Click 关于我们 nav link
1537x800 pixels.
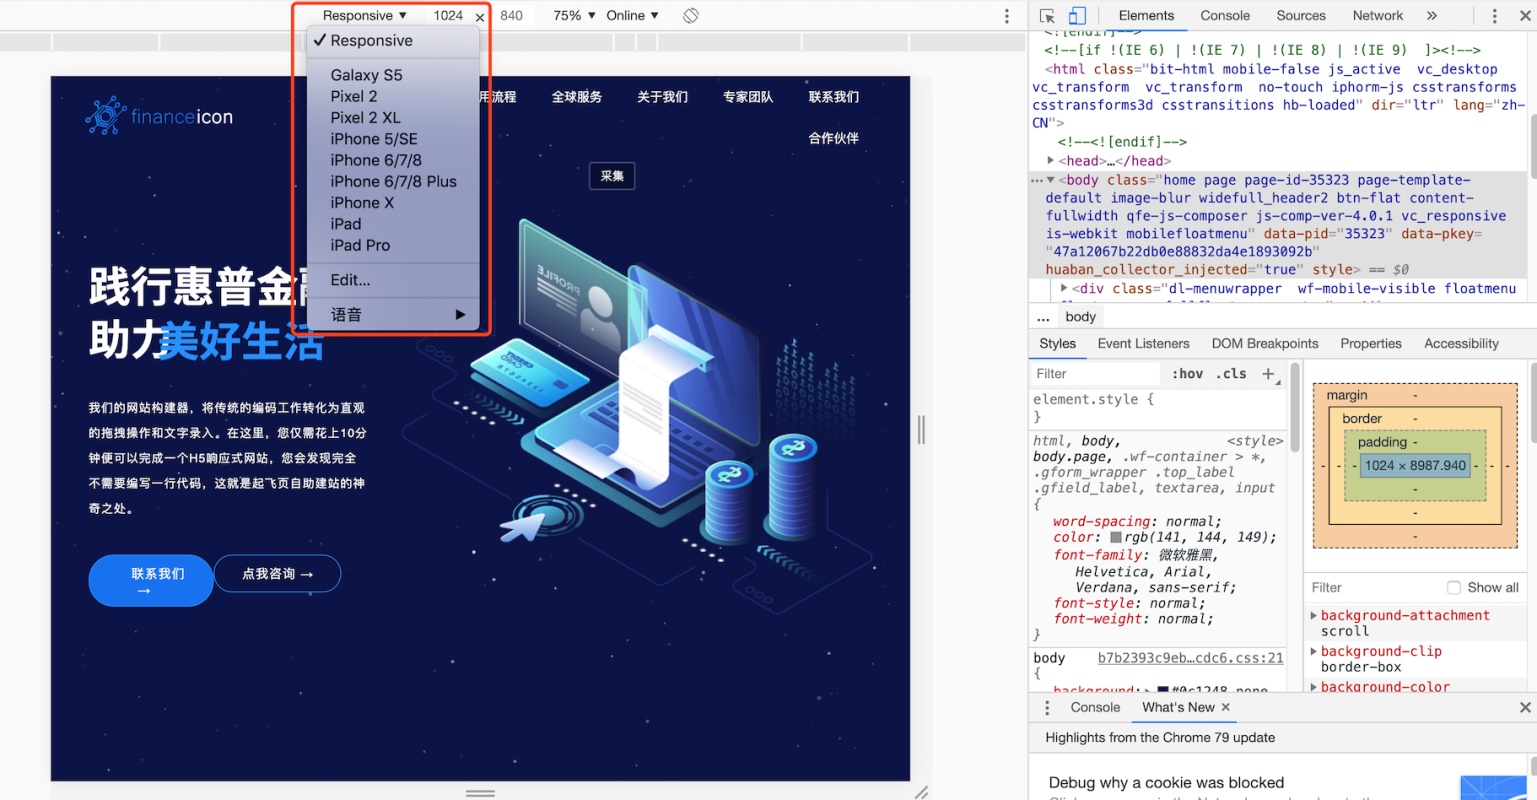(662, 97)
